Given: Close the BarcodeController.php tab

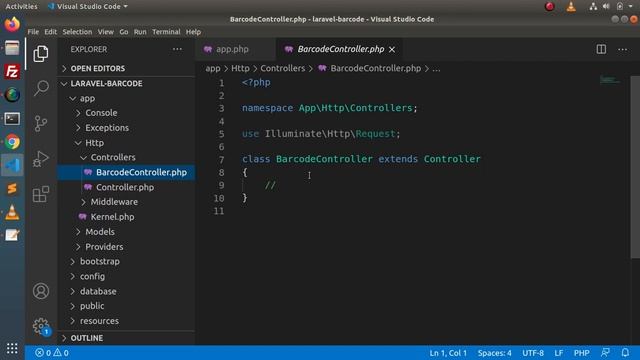Looking at the screenshot, I should click(392, 49).
